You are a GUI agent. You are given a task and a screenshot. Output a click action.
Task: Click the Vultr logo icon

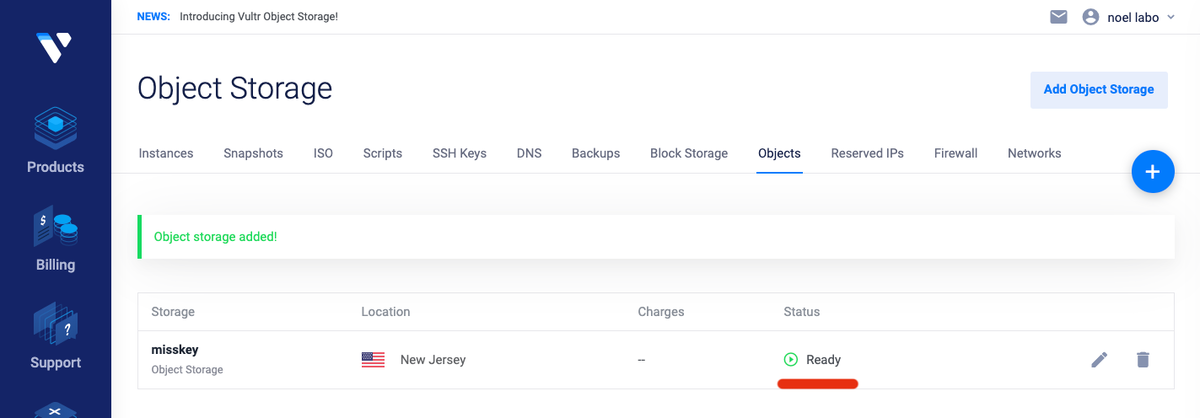55,48
